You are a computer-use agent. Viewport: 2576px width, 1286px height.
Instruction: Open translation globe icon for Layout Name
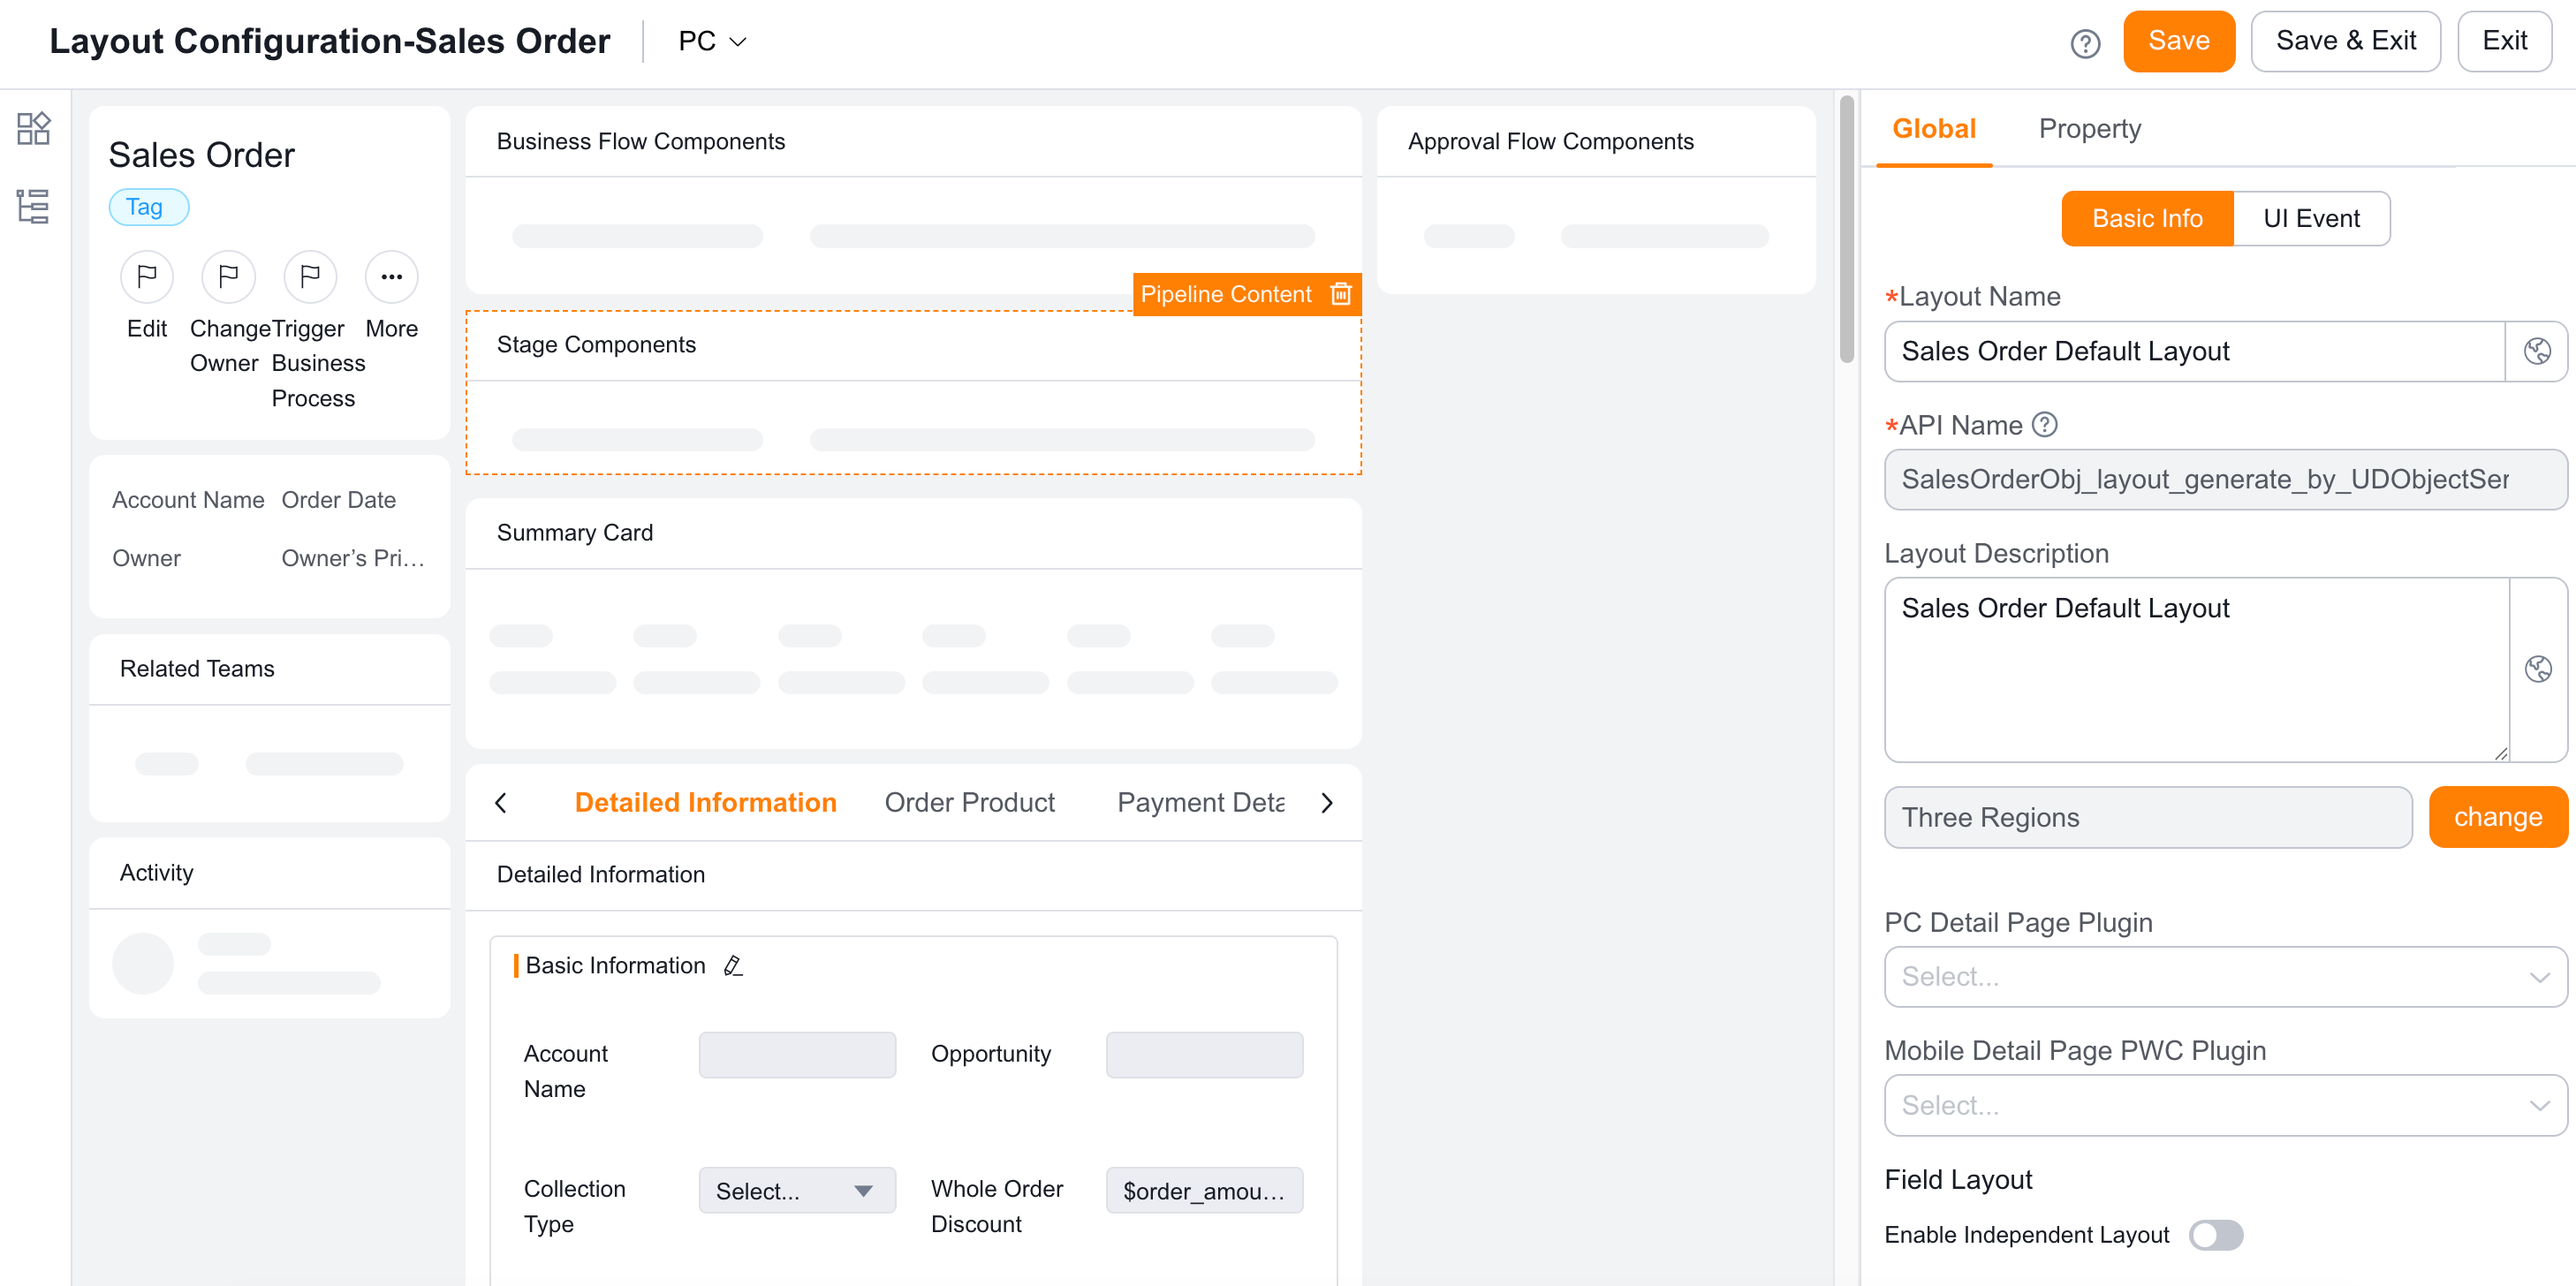(x=2537, y=351)
